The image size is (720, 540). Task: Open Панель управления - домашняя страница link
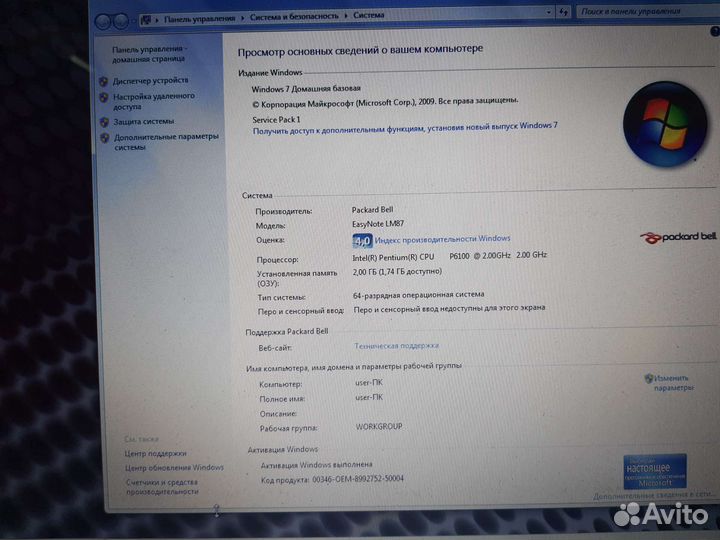pyautogui.click(x=149, y=54)
